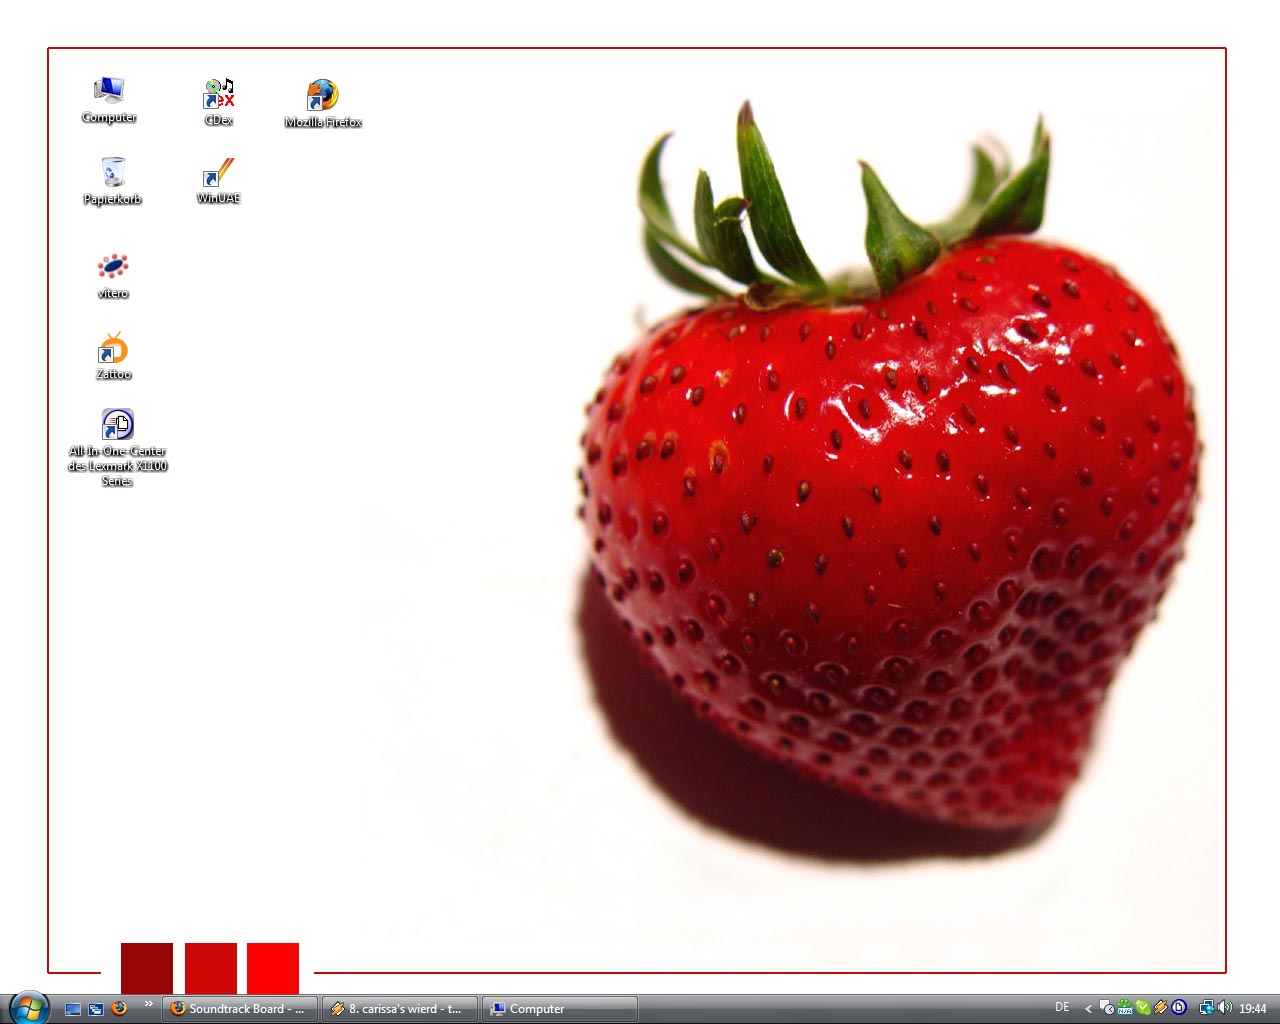
Task: Switch to the Computer window in taskbar
Action: click(559, 1009)
